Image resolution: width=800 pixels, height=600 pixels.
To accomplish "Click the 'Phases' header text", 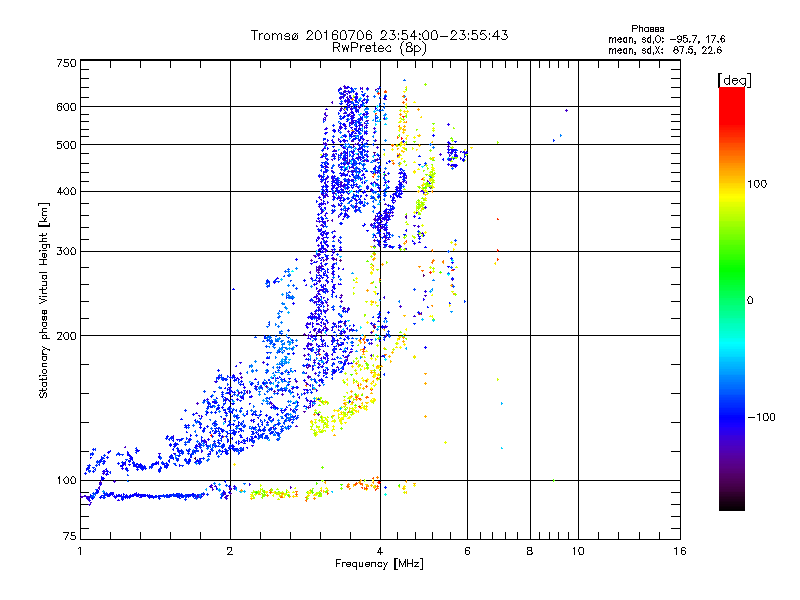I will [x=647, y=29].
